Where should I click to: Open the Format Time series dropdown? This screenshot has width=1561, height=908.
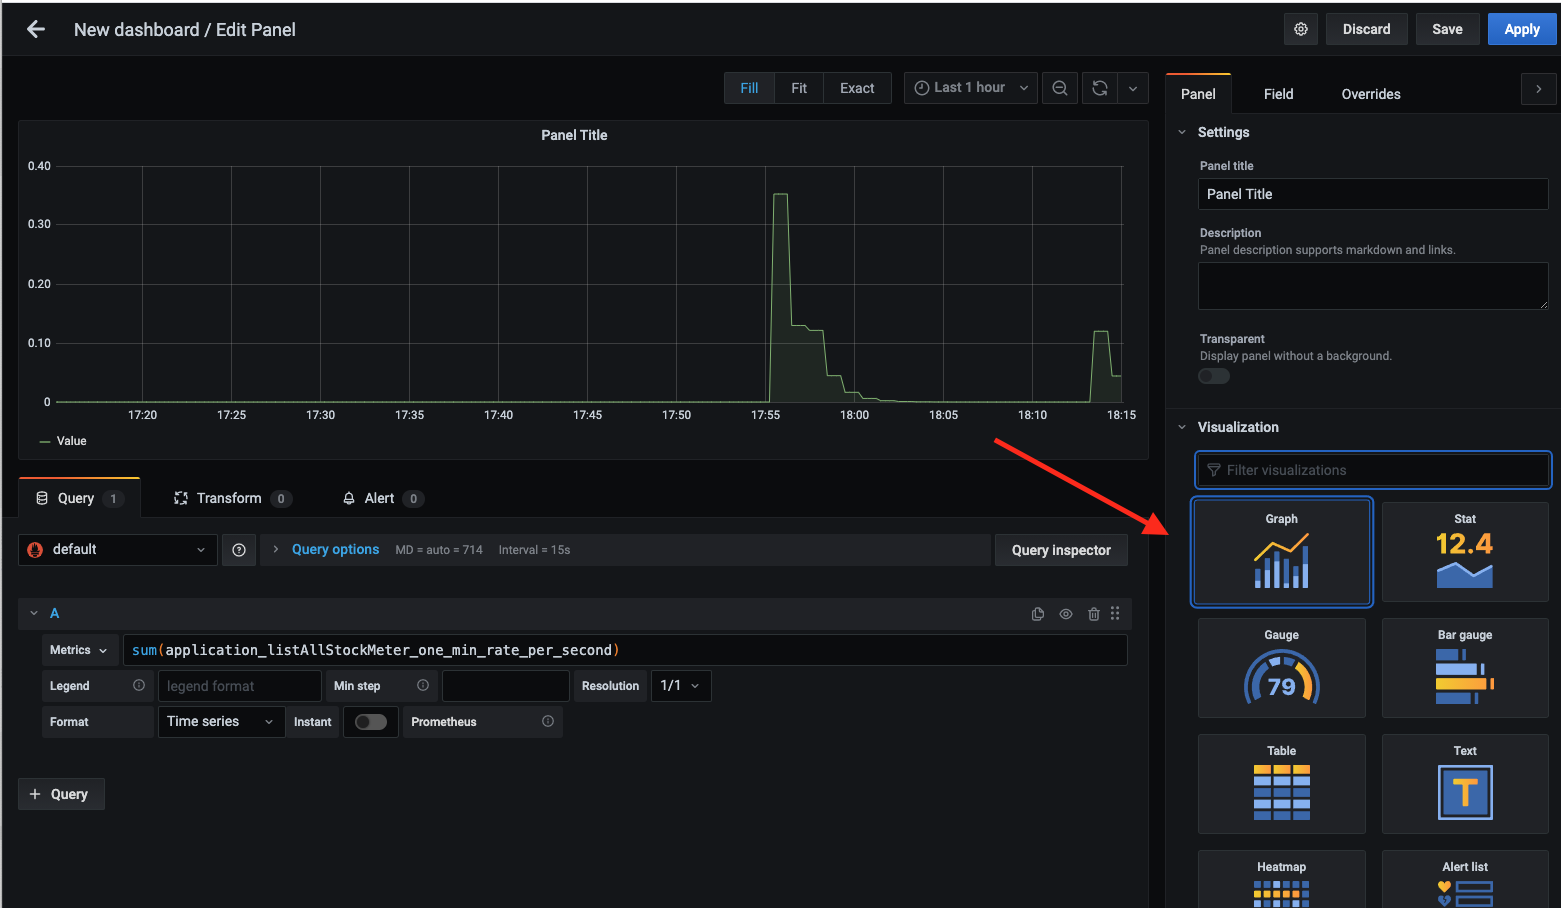click(221, 722)
